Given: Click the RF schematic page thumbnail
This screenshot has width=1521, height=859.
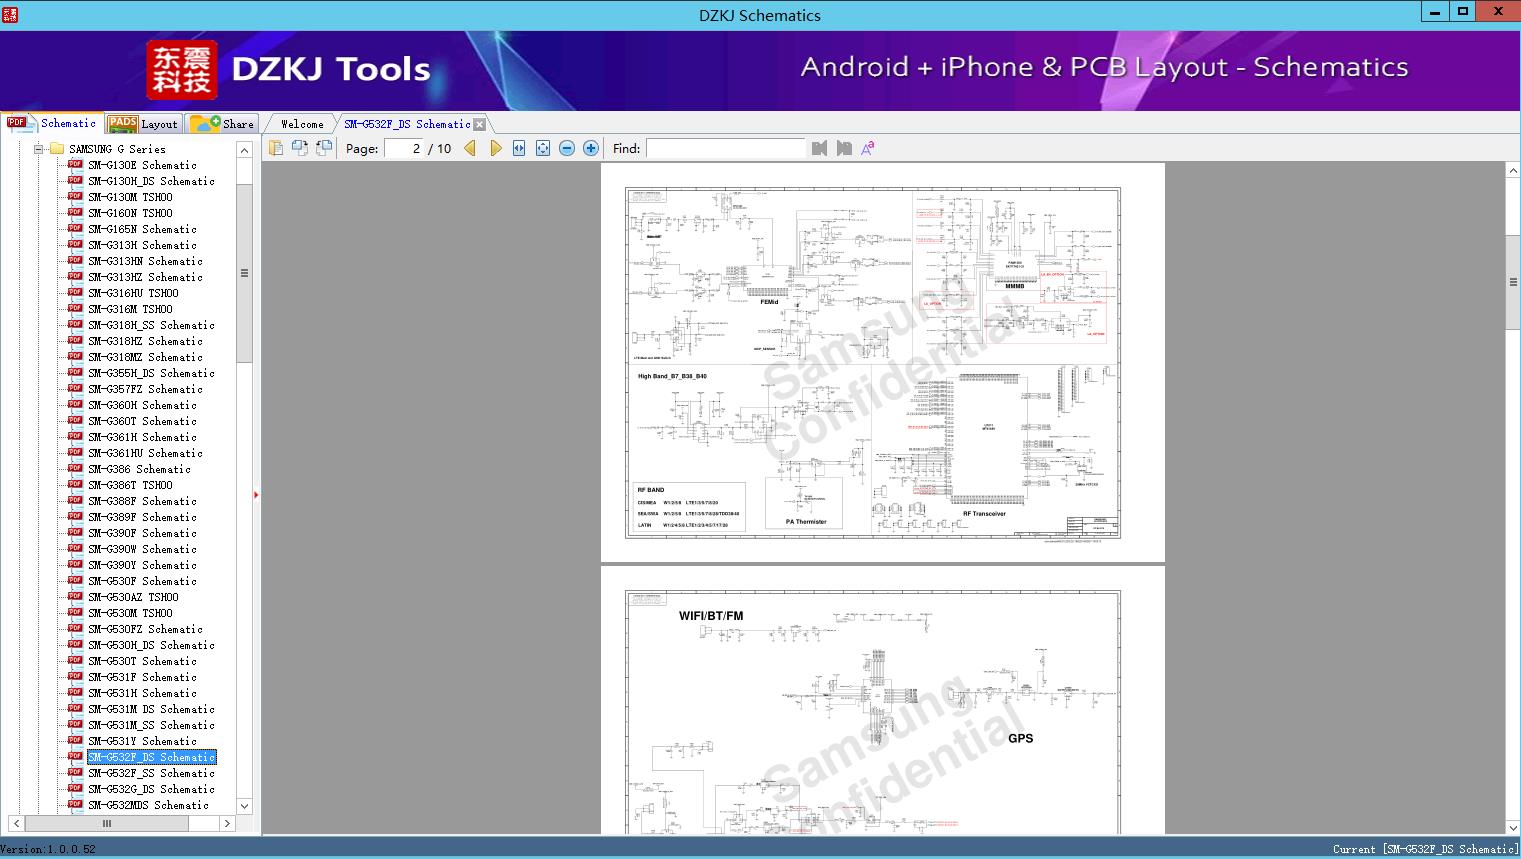Looking at the screenshot, I should click(x=883, y=362).
